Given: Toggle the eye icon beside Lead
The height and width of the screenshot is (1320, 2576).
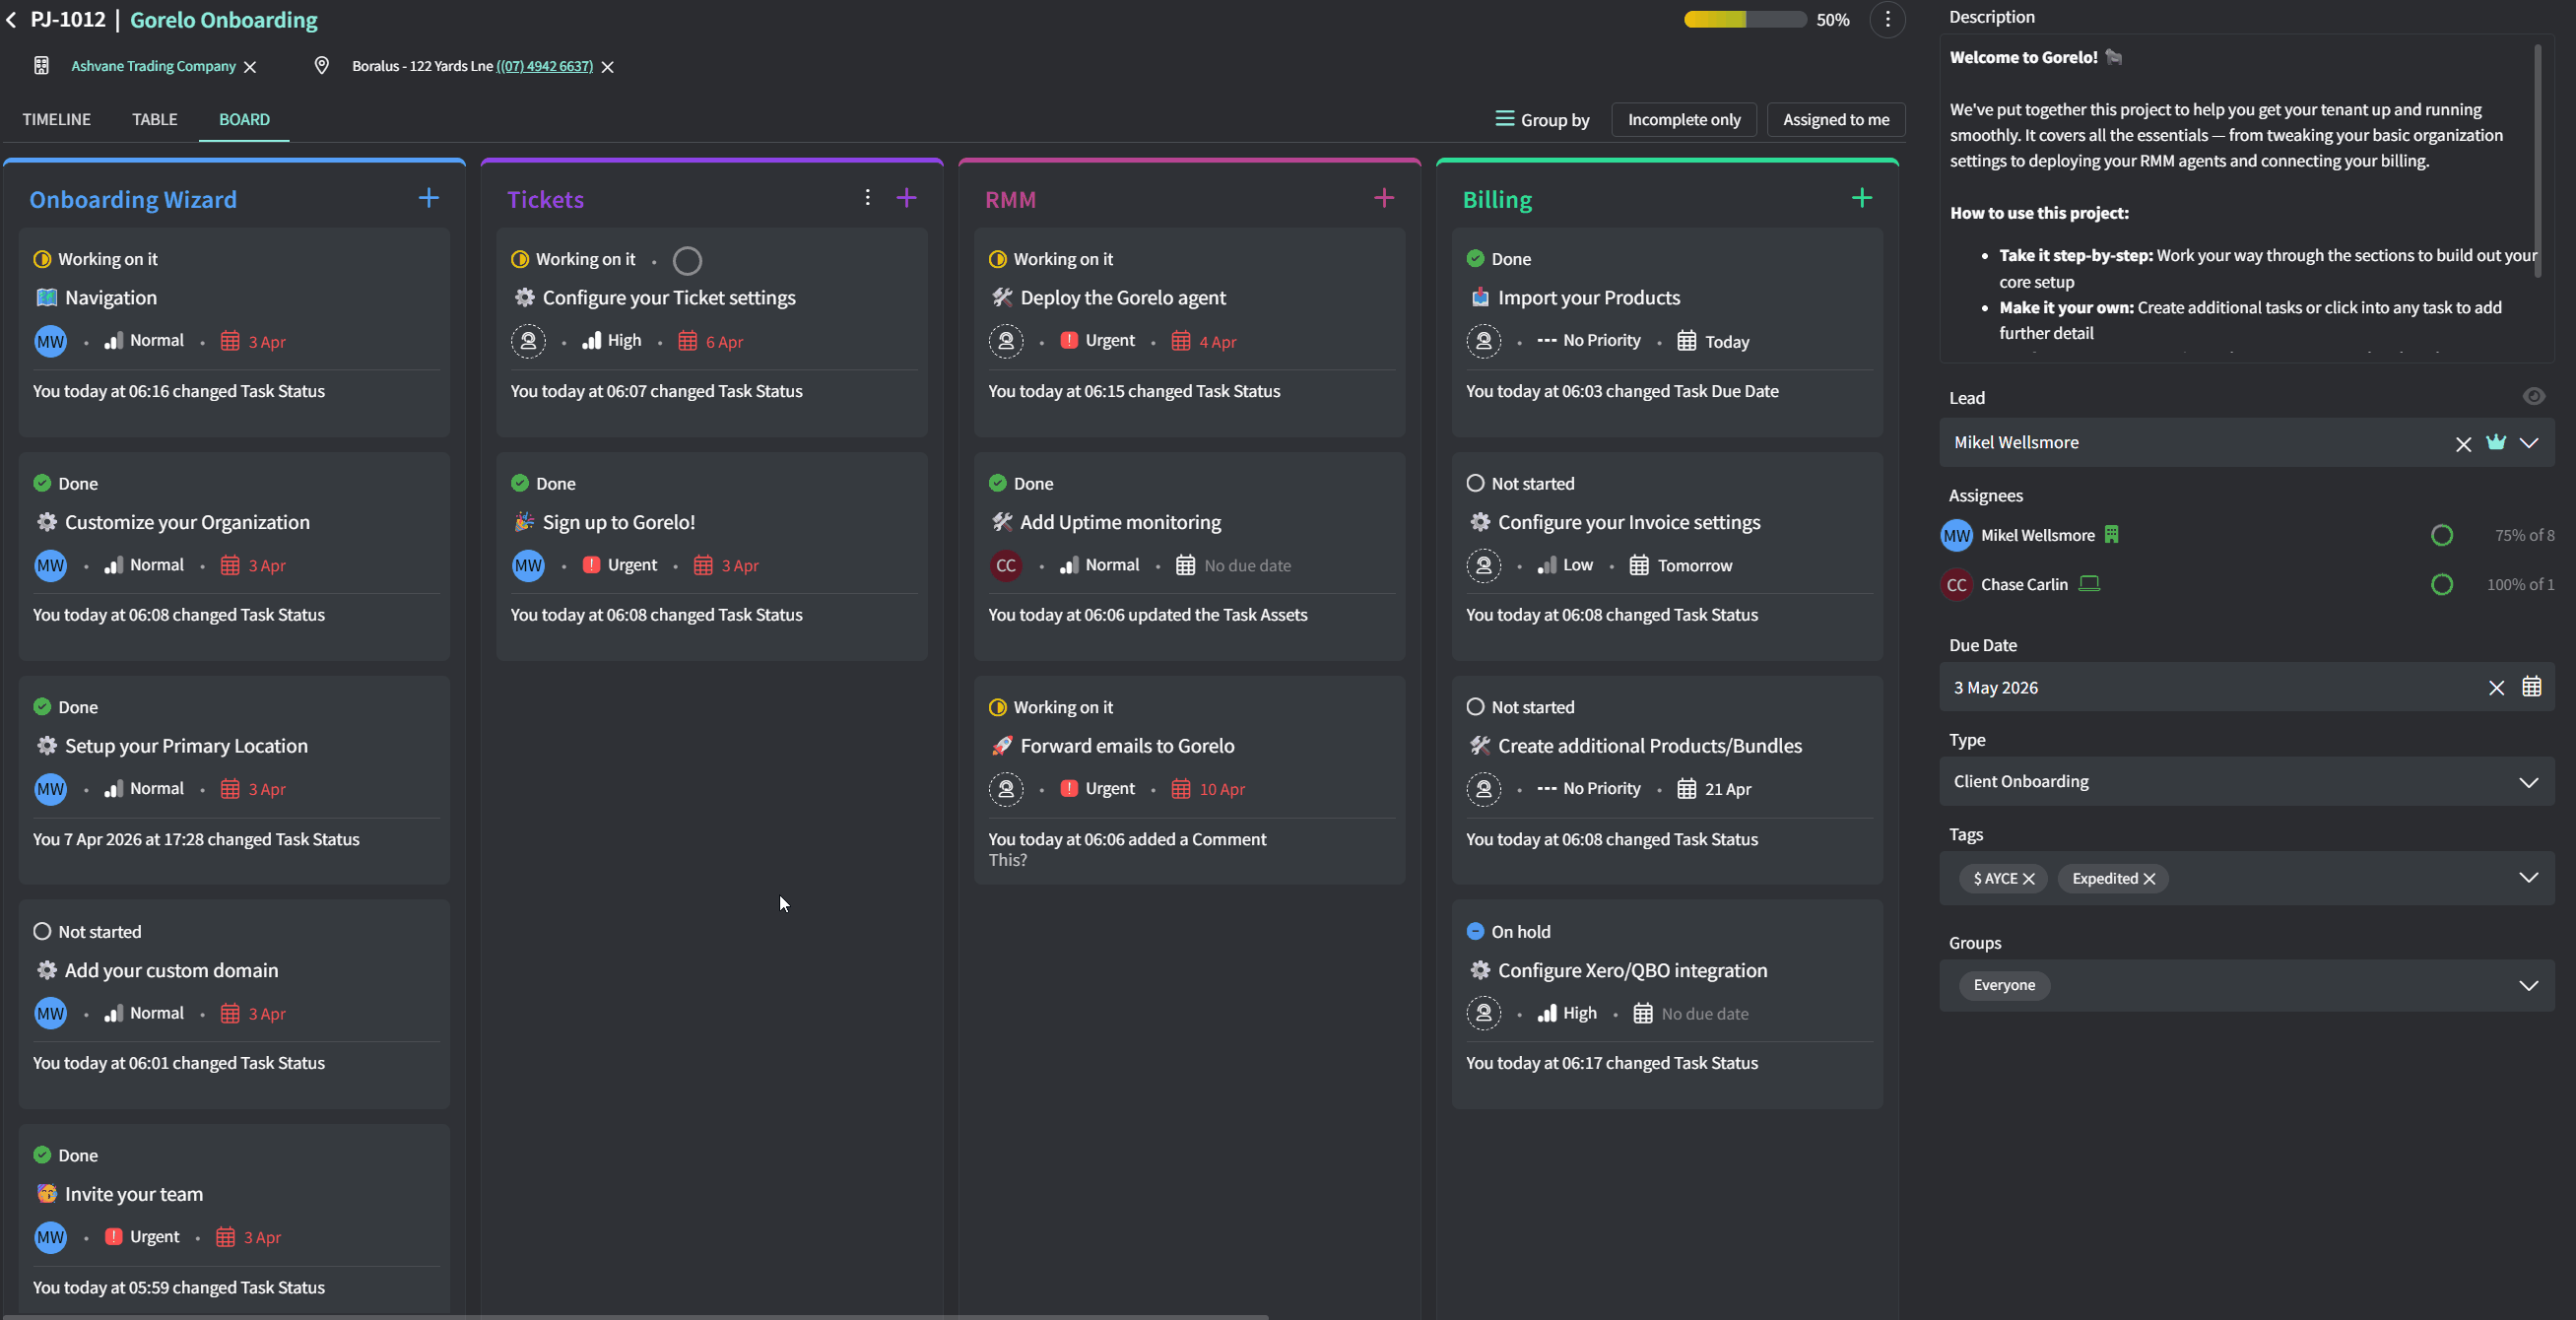Looking at the screenshot, I should click(x=2532, y=397).
